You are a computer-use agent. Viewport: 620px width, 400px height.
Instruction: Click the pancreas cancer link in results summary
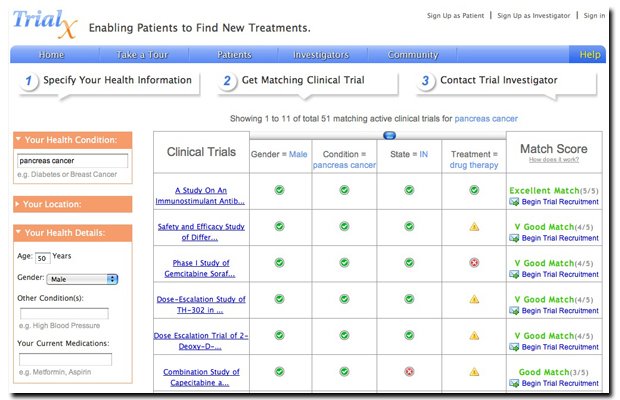click(486, 119)
